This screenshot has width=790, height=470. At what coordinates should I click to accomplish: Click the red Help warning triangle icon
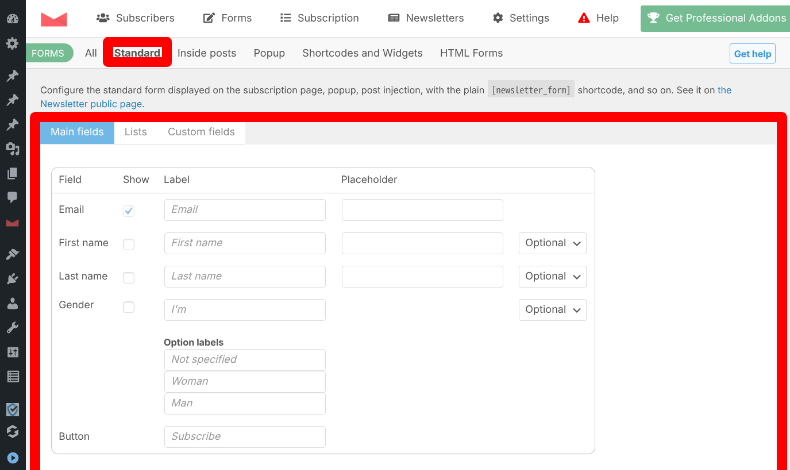pos(583,18)
